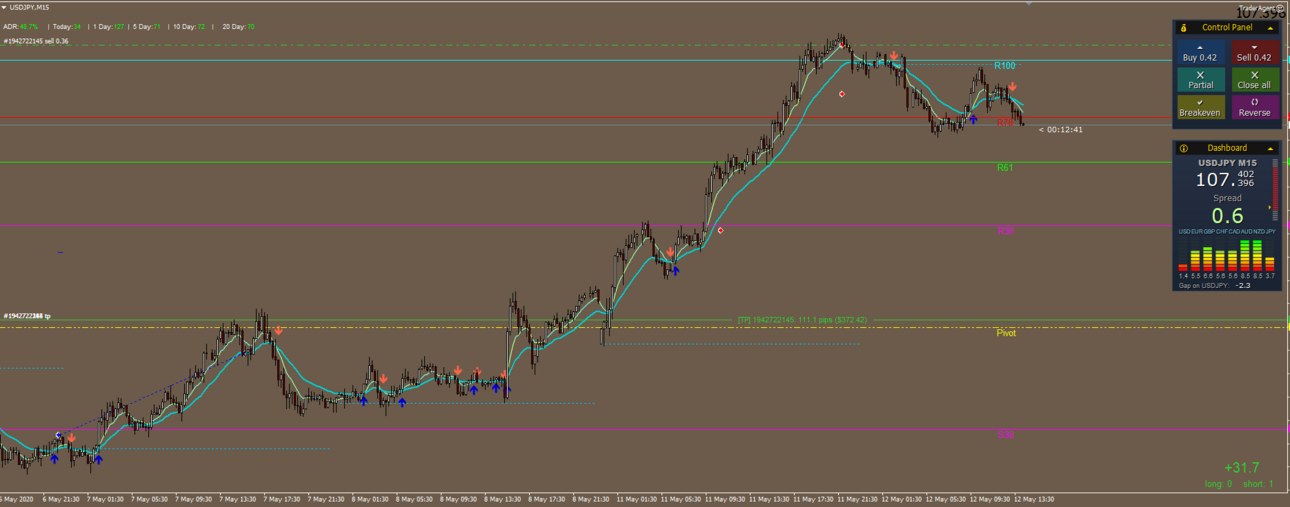Click the Spread value 0.6
The height and width of the screenshot is (507, 1290).
(x=1227, y=216)
